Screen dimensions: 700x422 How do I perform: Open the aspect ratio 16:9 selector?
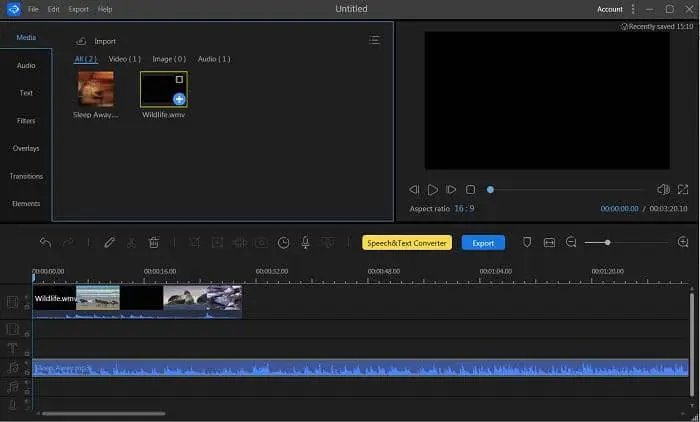[x=463, y=209]
